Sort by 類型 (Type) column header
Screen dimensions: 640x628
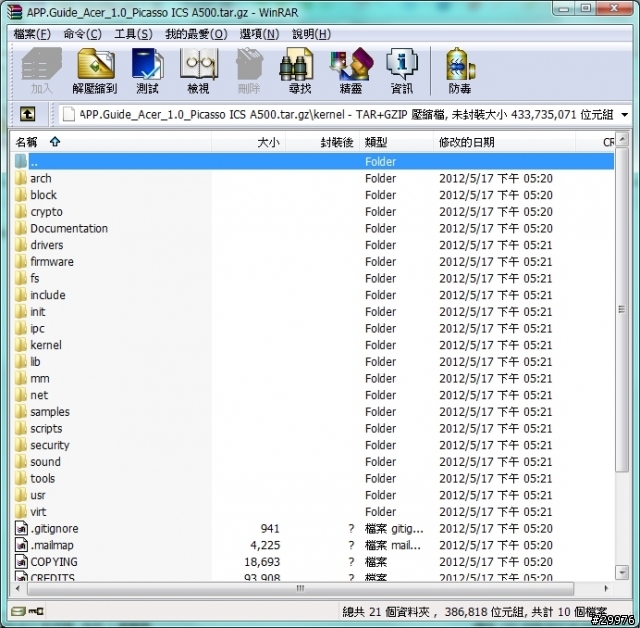396,142
